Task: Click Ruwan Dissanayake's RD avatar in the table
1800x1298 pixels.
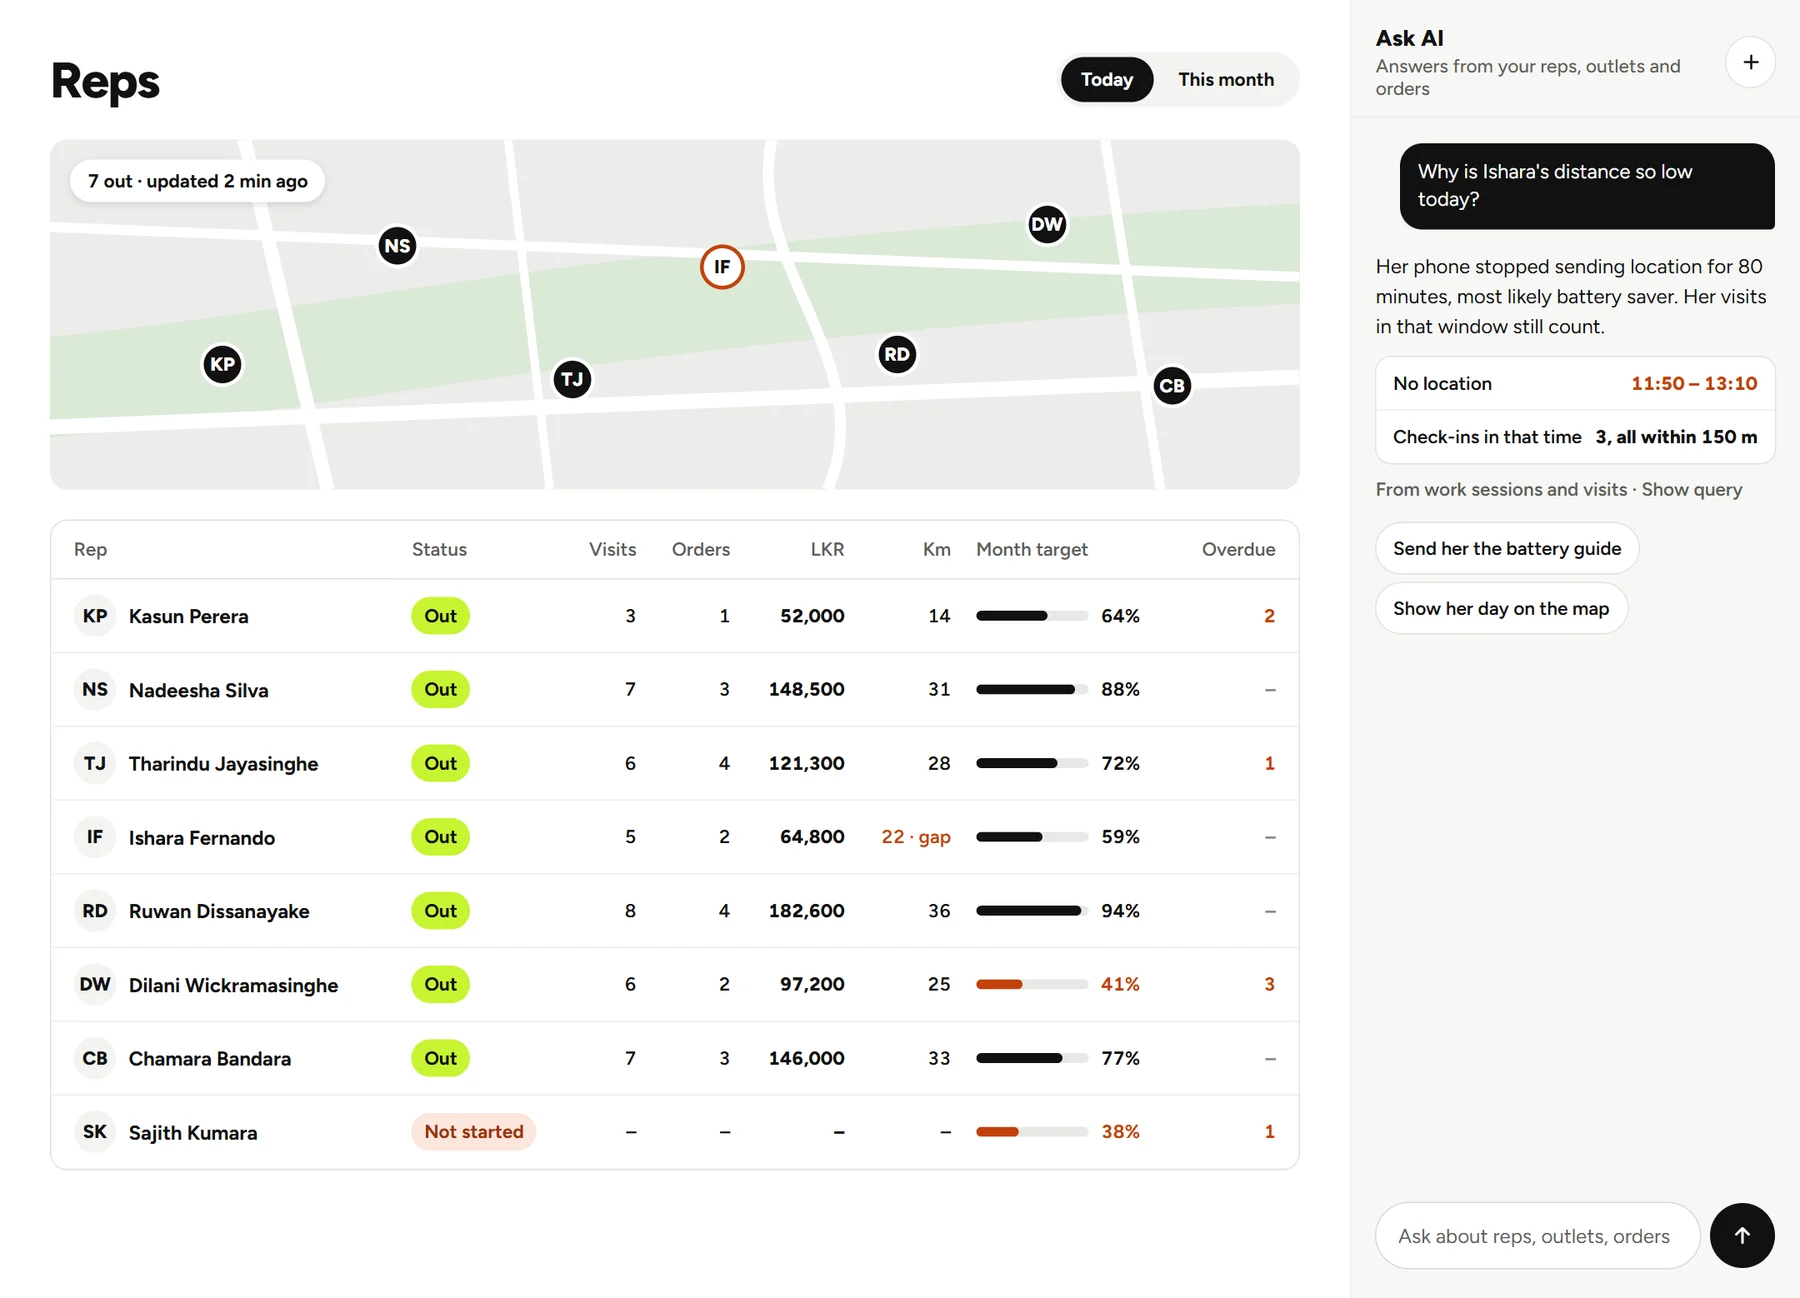Action: coord(95,911)
